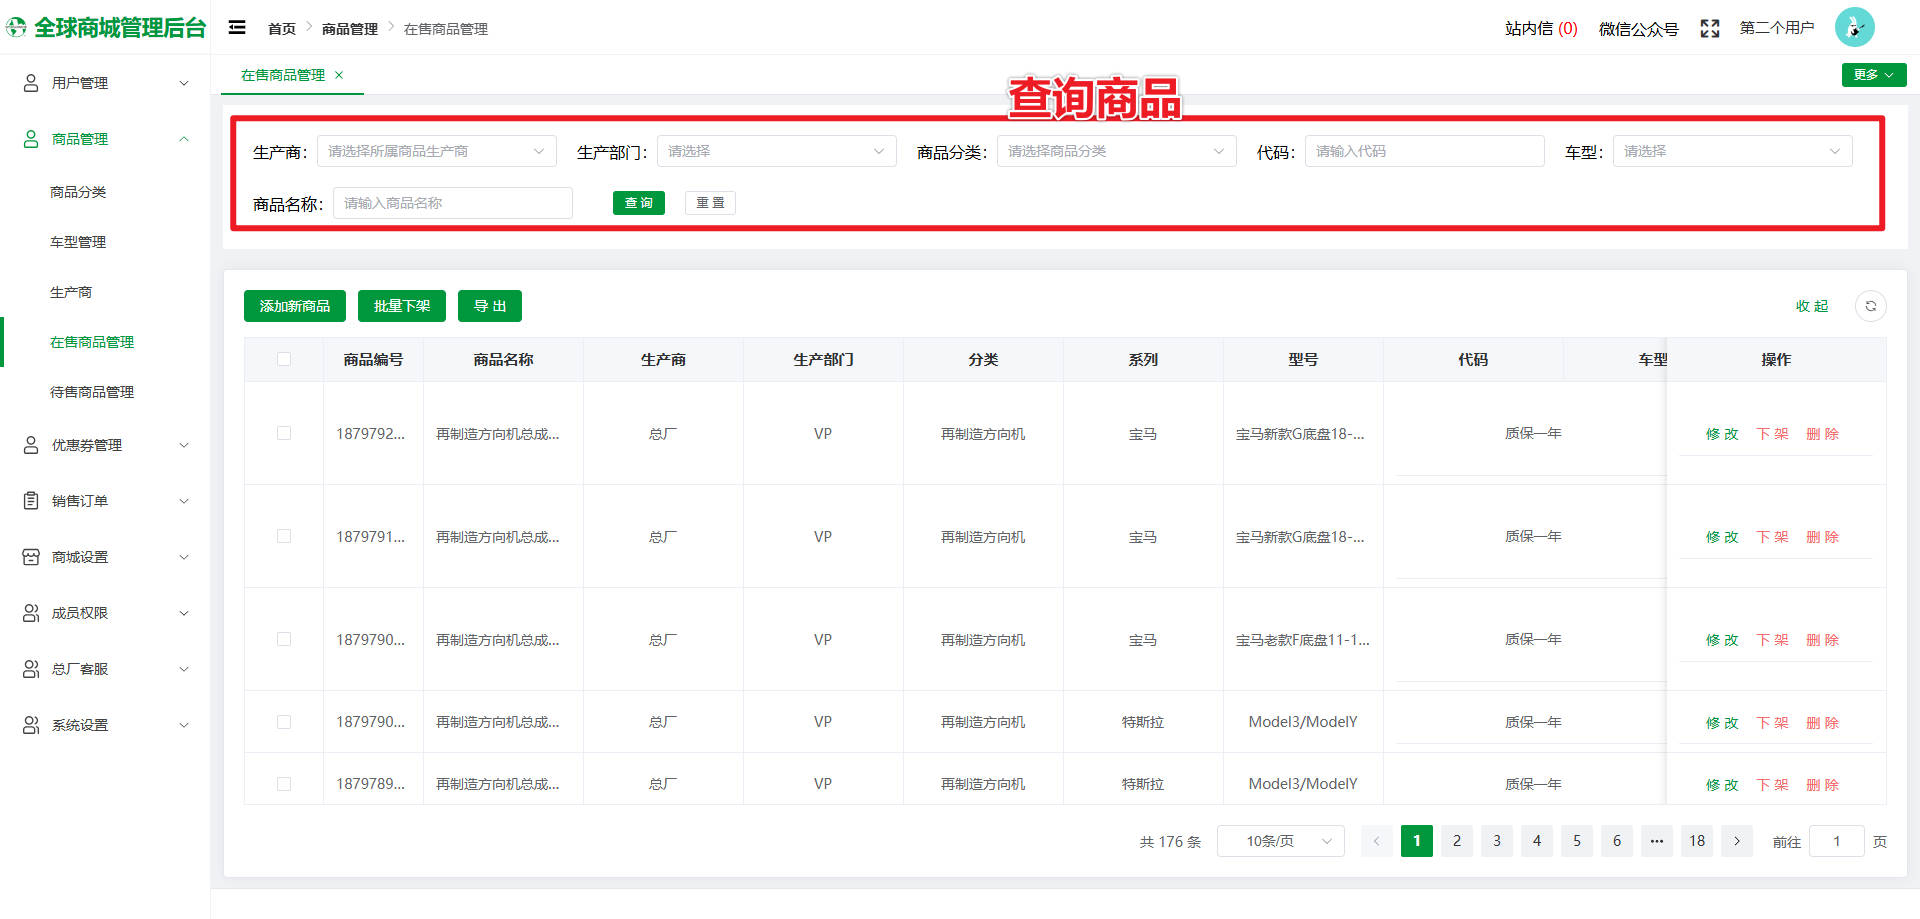Image resolution: width=1920 pixels, height=919 pixels.
Task: Click the 前往页 page number input field
Action: click(1836, 841)
